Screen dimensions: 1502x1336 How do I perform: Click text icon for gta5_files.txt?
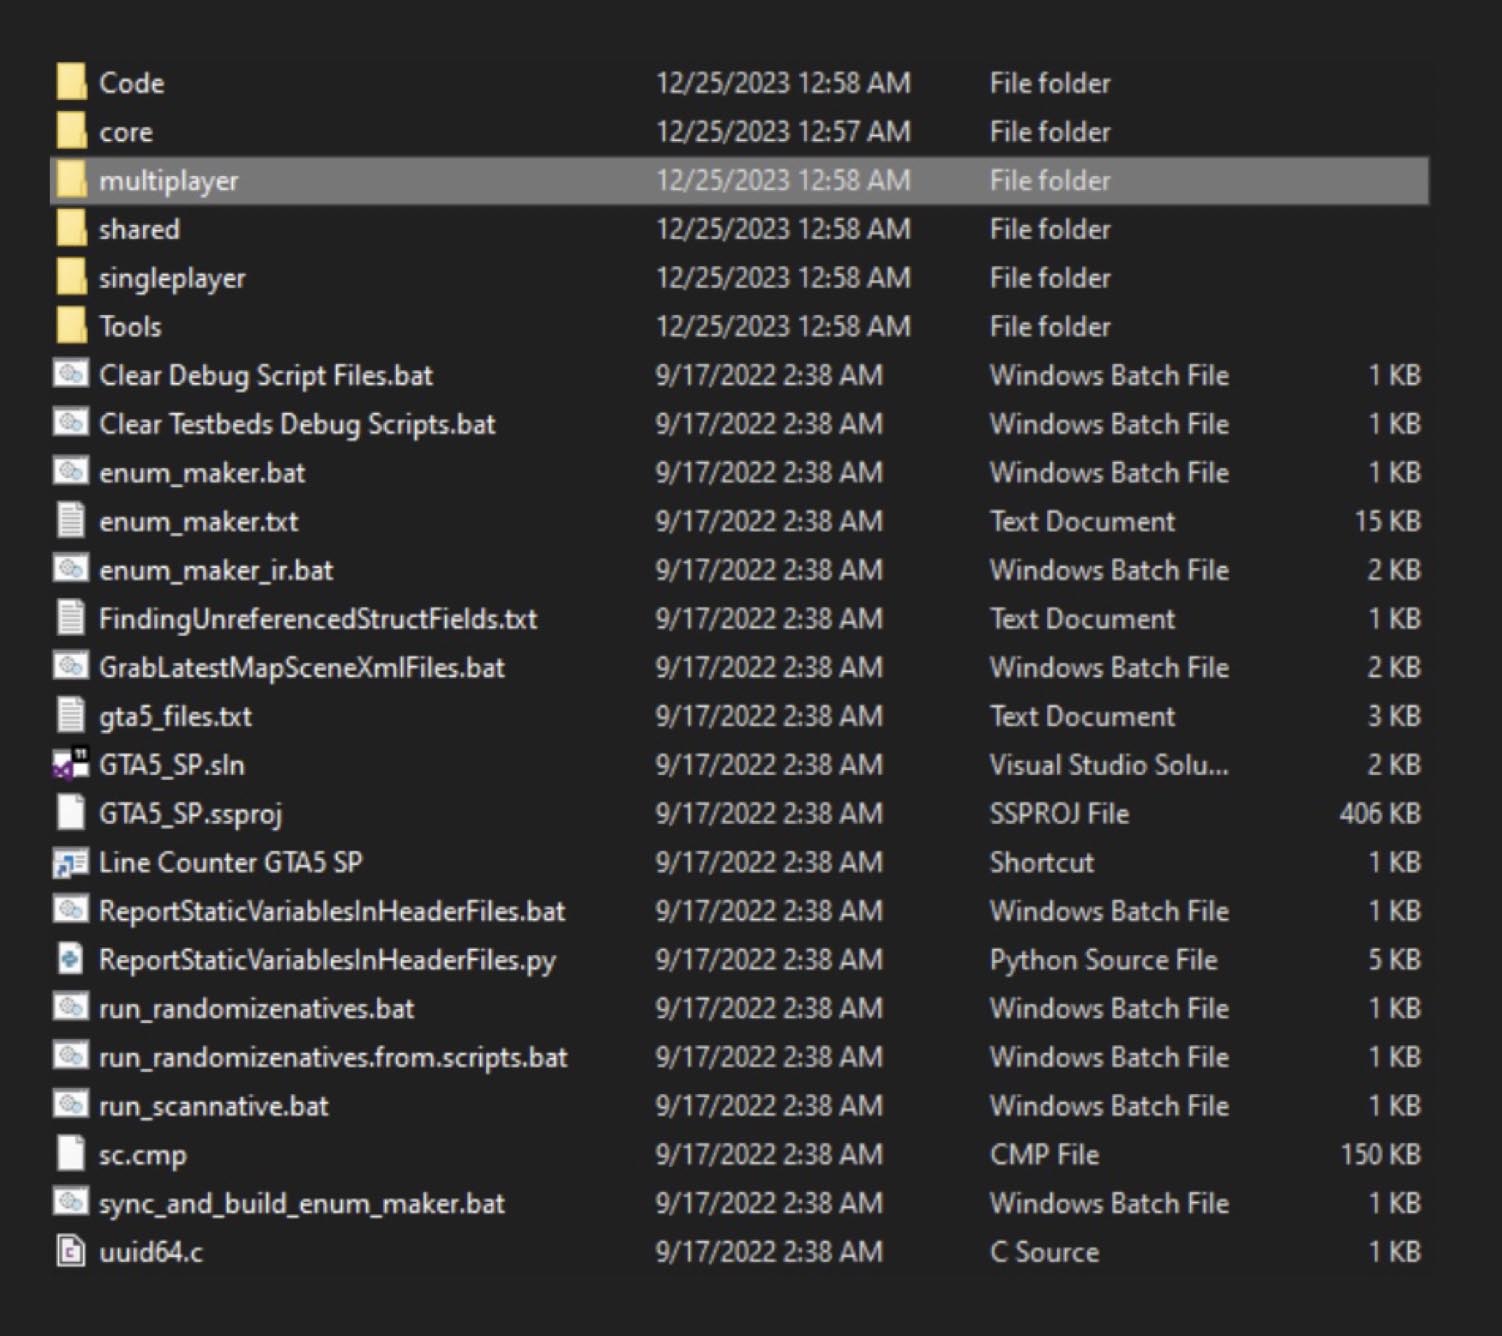point(71,715)
